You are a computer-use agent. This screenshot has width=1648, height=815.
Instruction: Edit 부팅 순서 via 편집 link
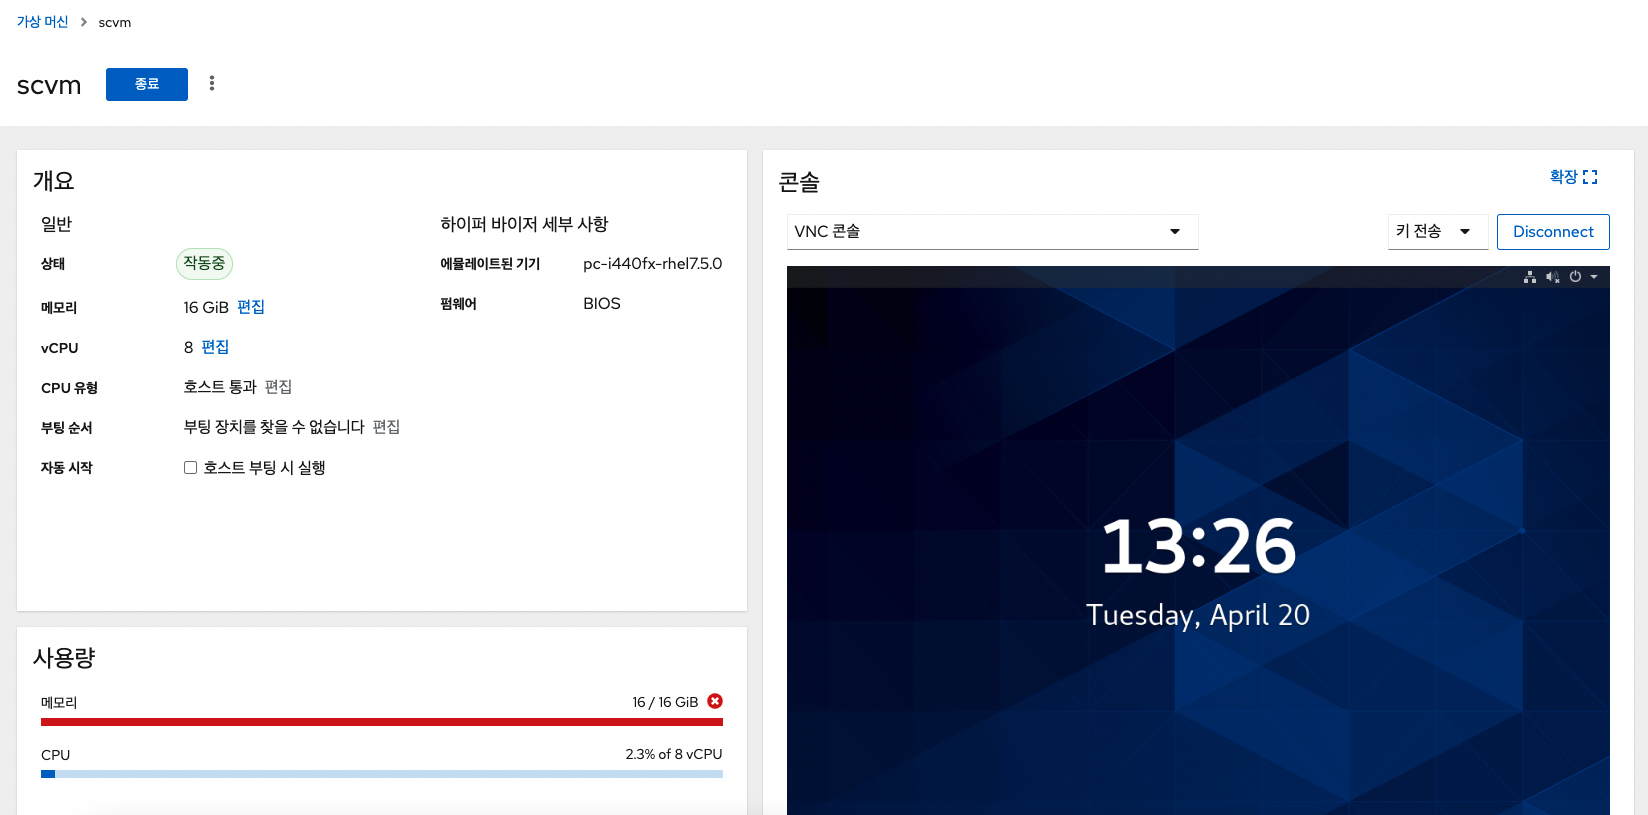click(386, 427)
